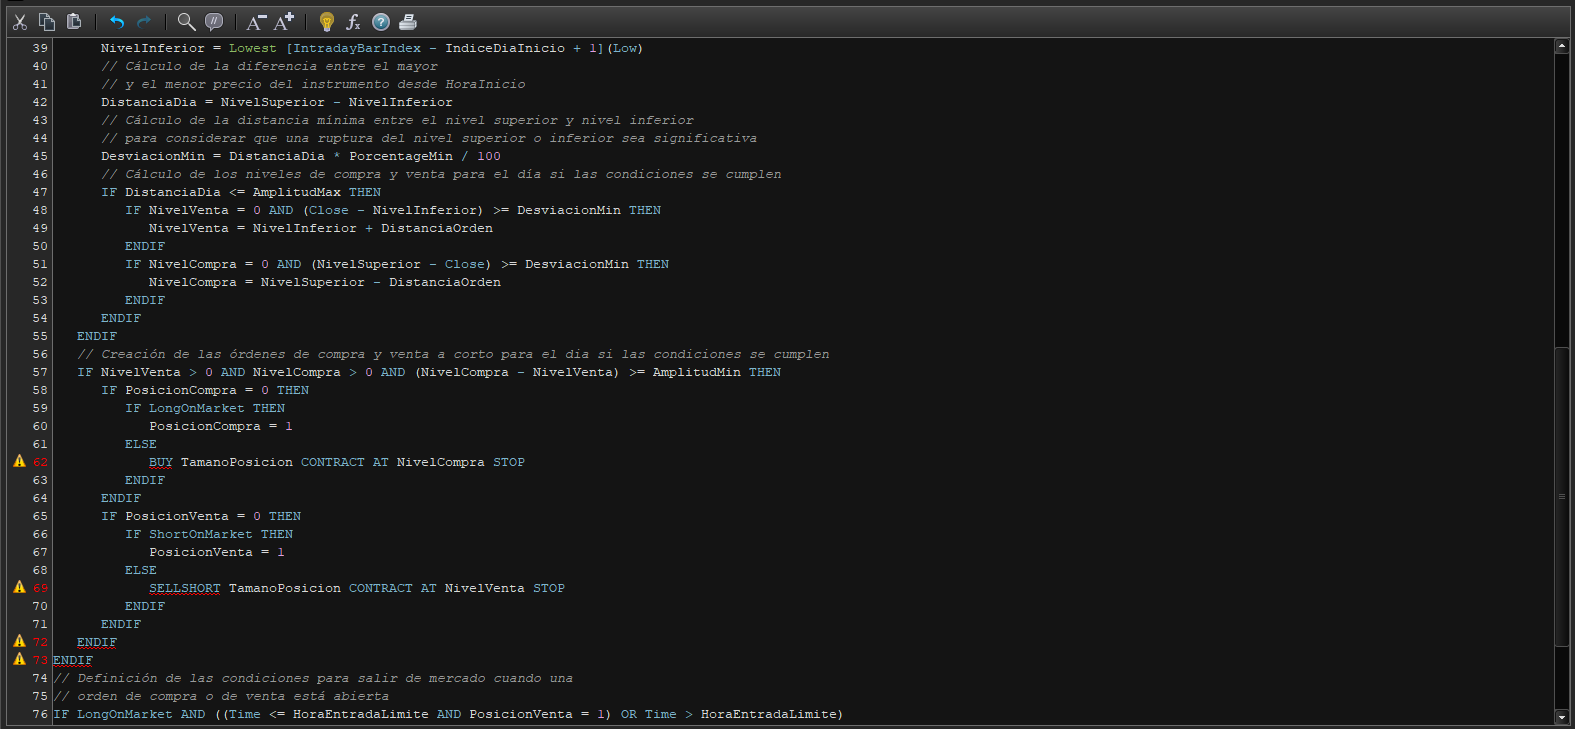Click the scrollbar up arrow
The image size is (1575, 729).
pyautogui.click(x=1561, y=46)
